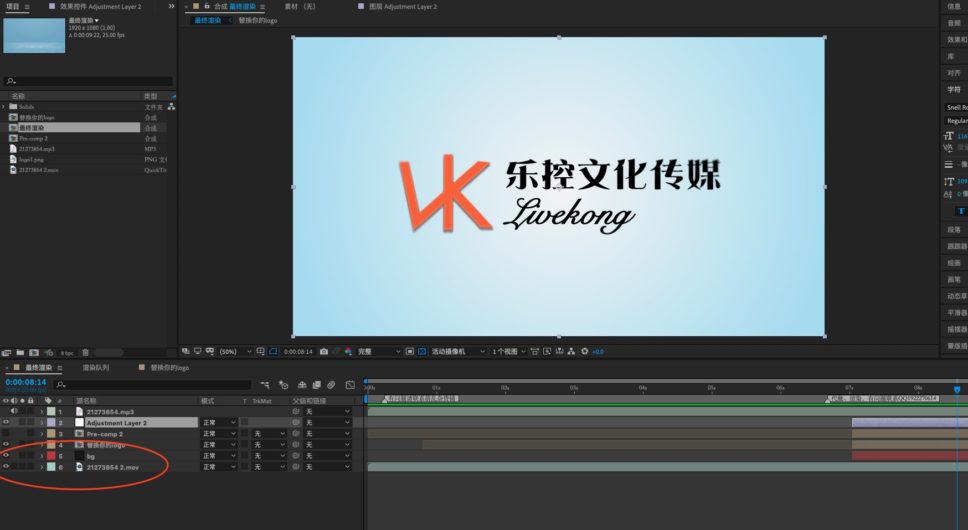The height and width of the screenshot is (530, 968).
Task: Hide the 21273854 2.mov layer
Action: [x=6, y=467]
